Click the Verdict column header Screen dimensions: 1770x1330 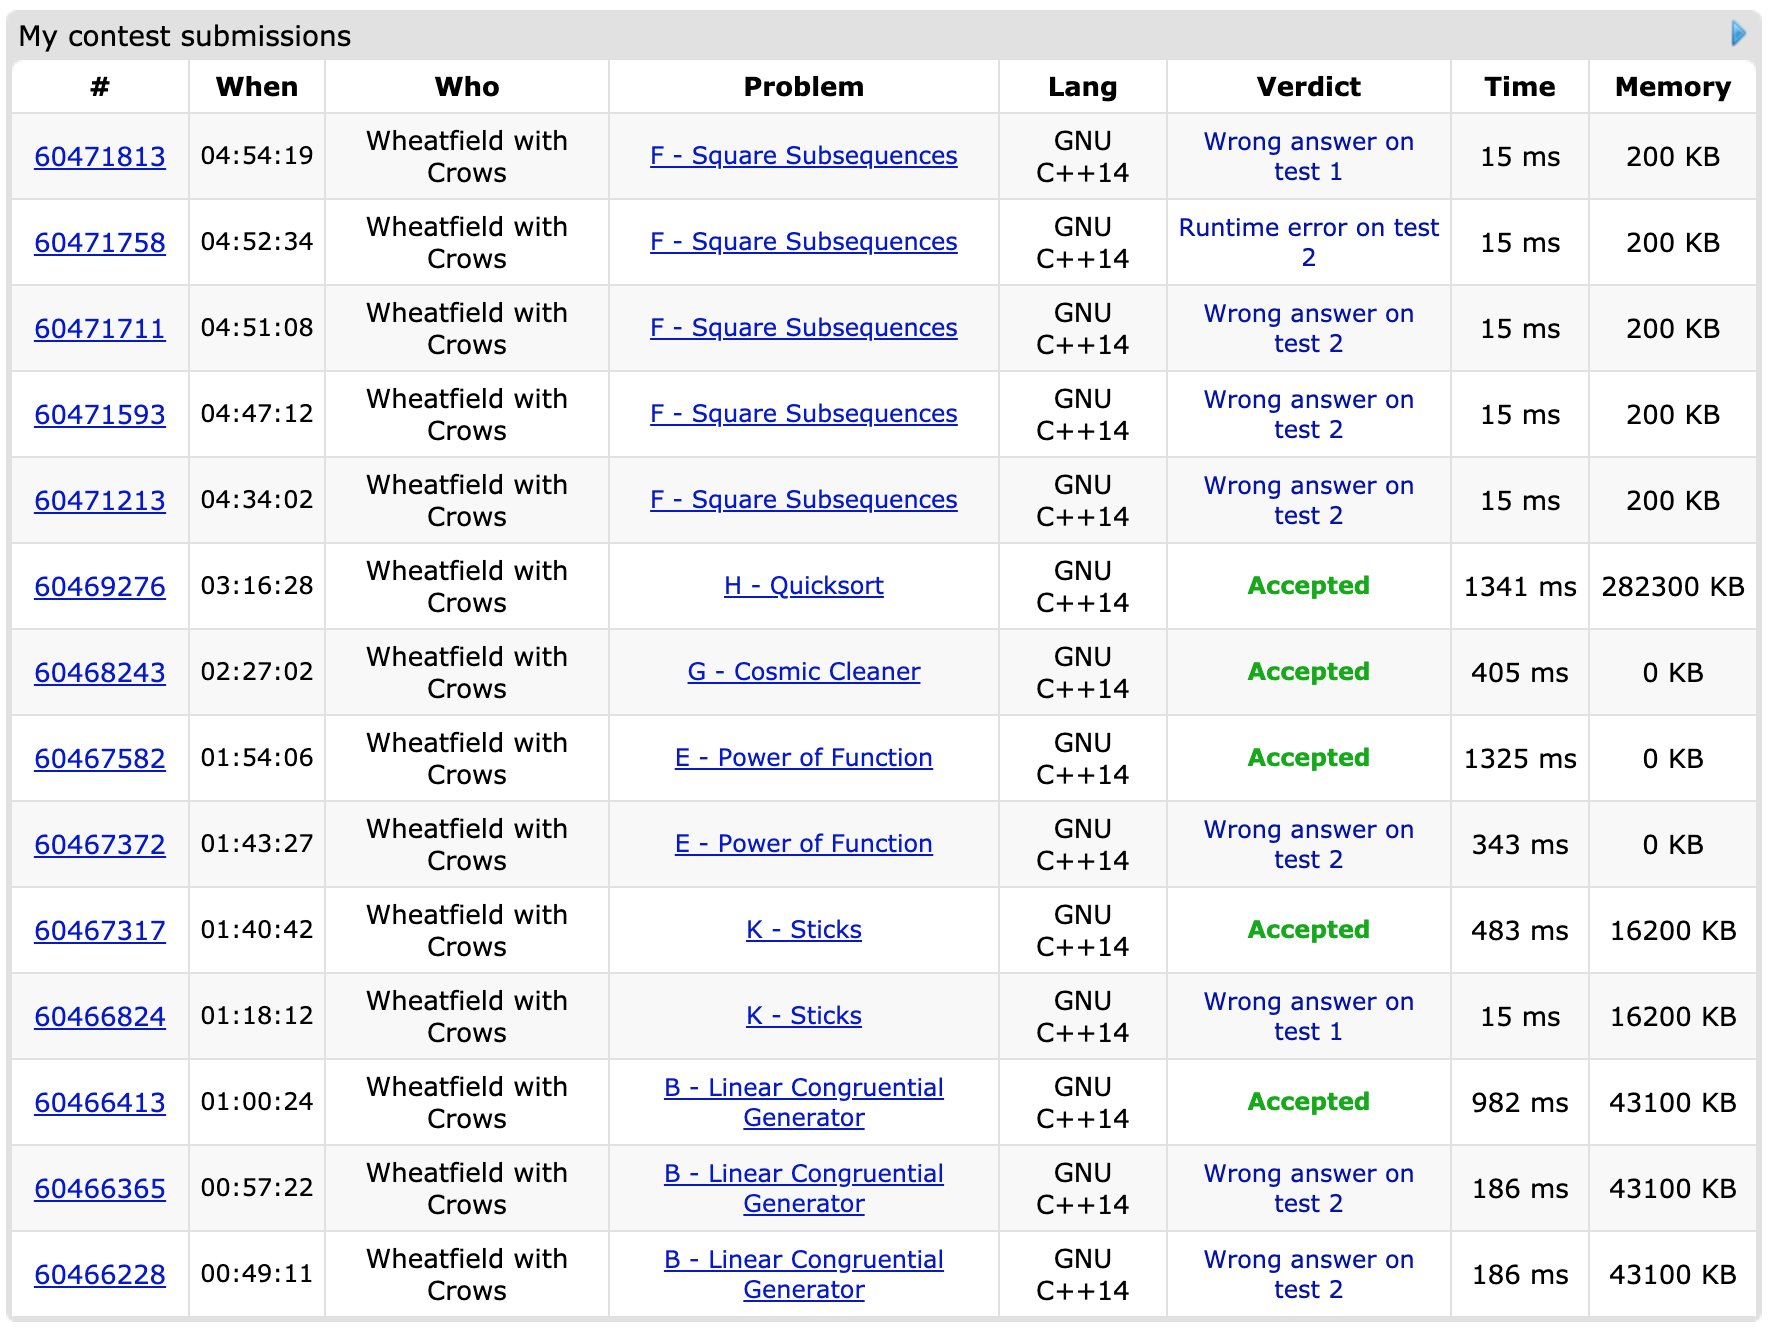[1308, 87]
